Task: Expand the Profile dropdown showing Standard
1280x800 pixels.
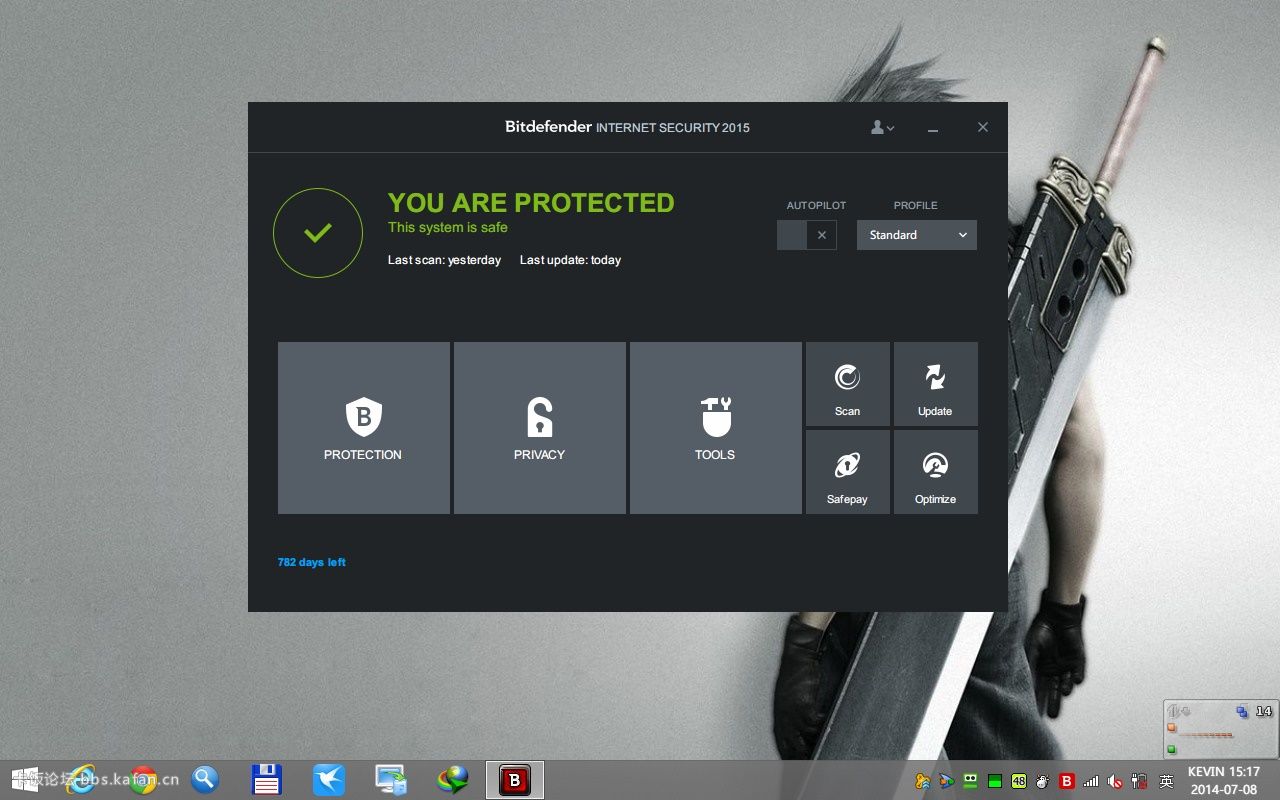Action: click(x=917, y=235)
